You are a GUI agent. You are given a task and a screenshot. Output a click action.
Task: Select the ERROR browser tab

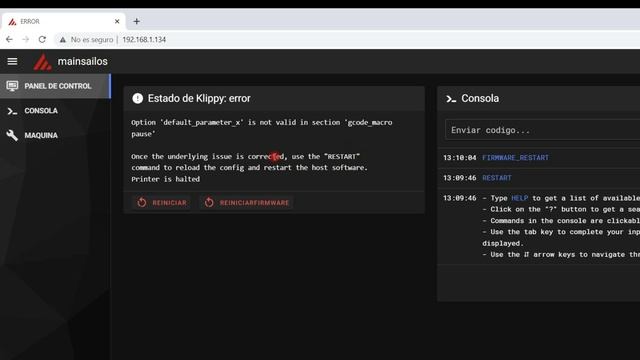(x=63, y=21)
